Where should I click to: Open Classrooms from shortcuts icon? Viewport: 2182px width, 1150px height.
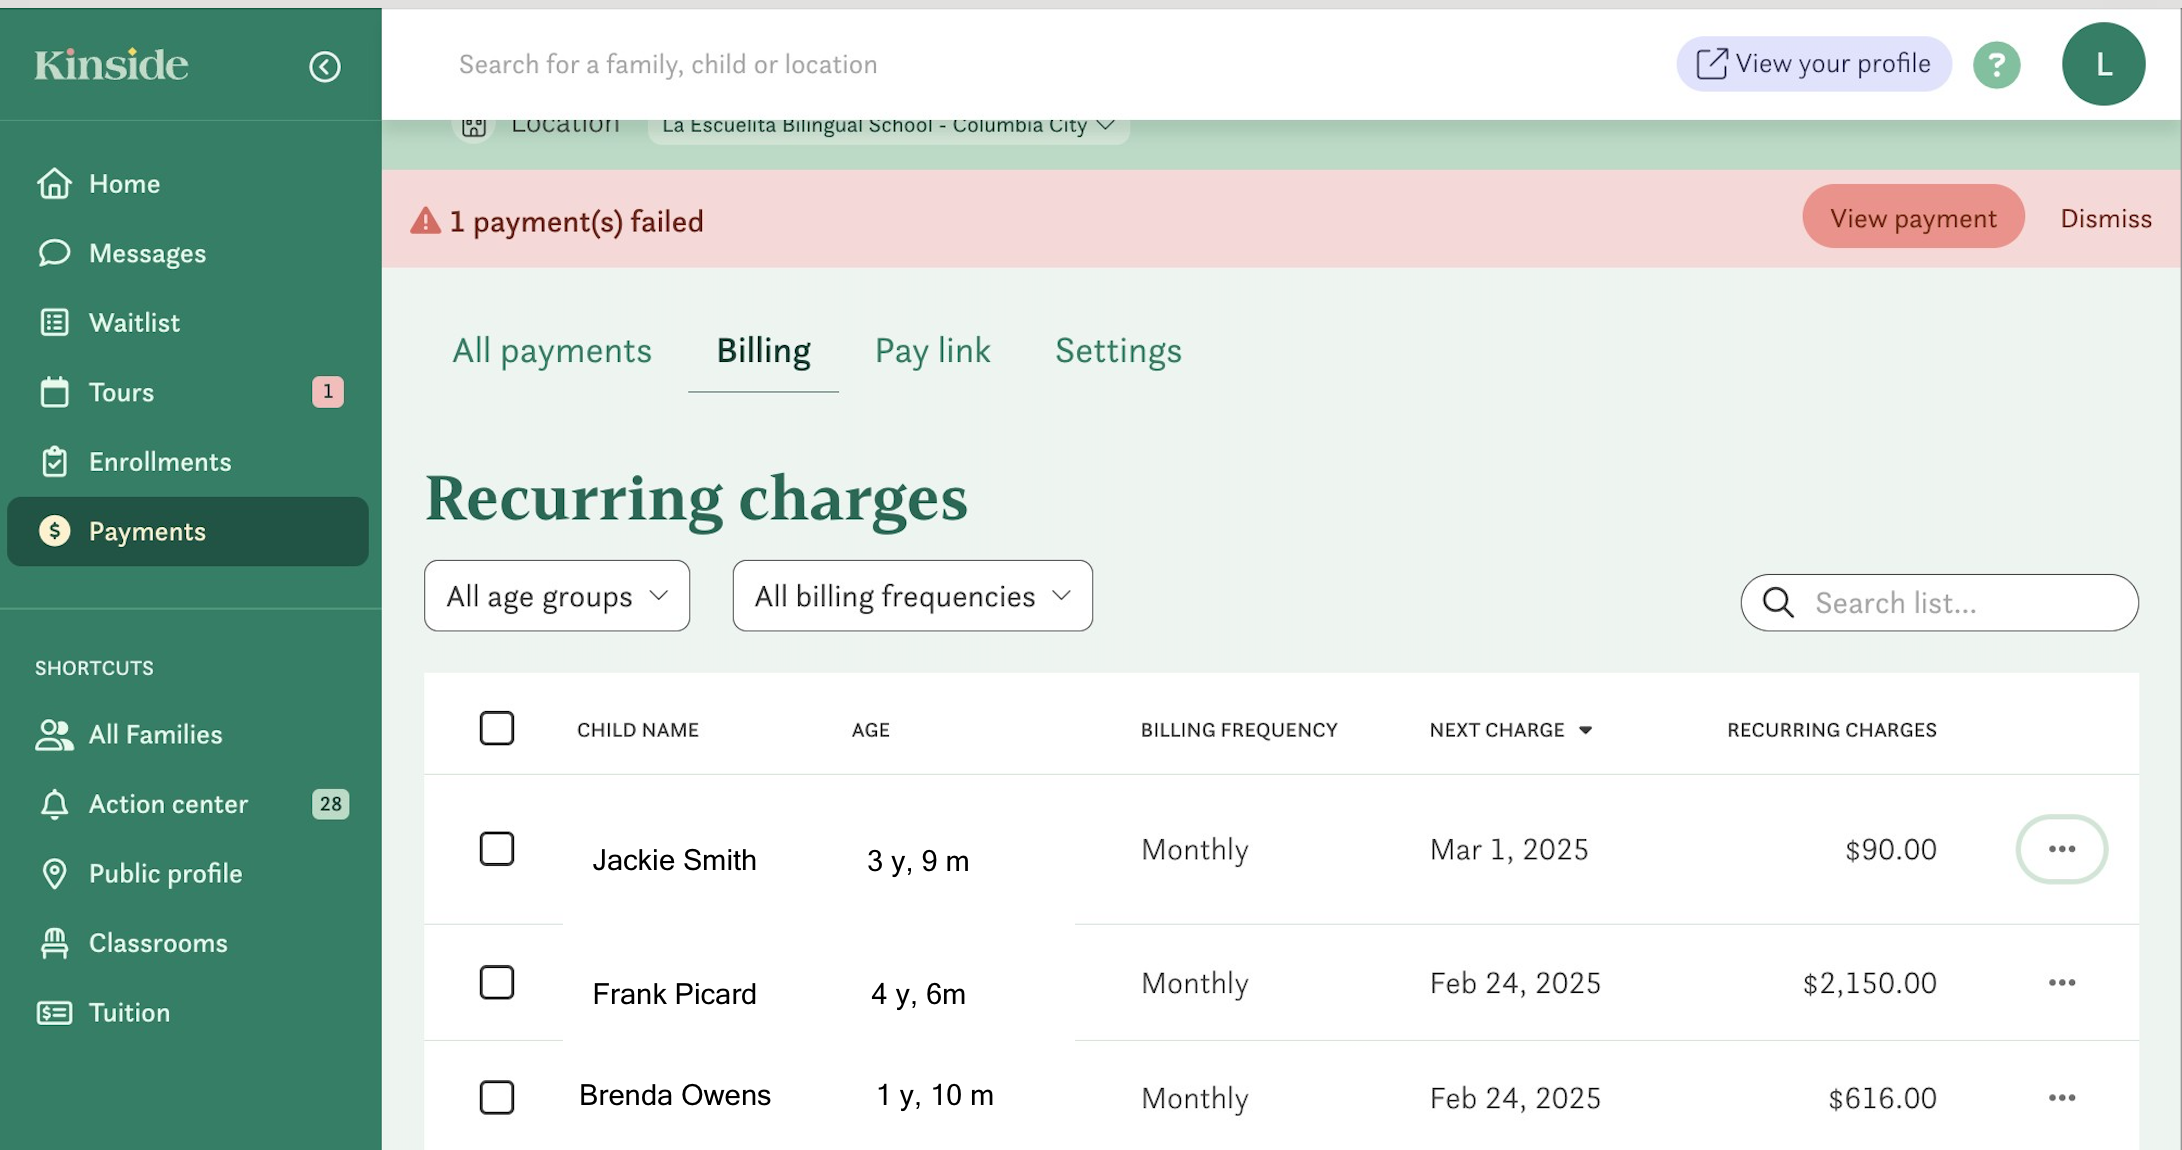tap(54, 943)
